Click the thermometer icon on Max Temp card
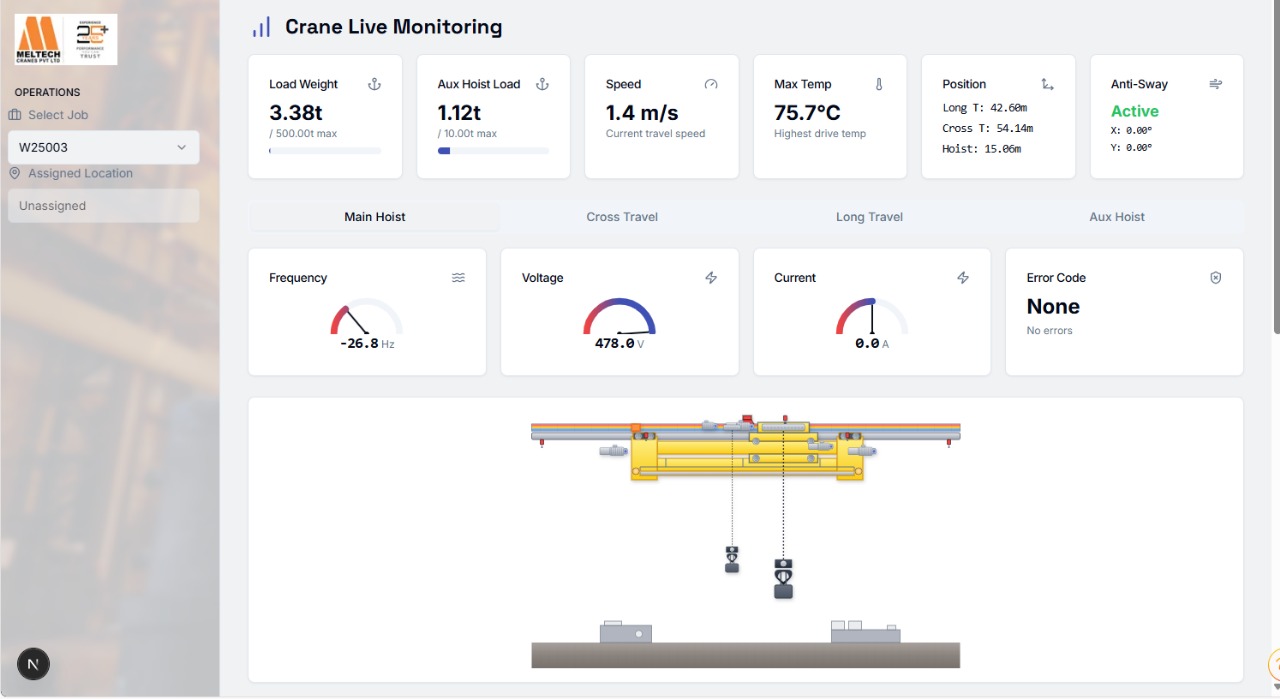 click(x=879, y=84)
